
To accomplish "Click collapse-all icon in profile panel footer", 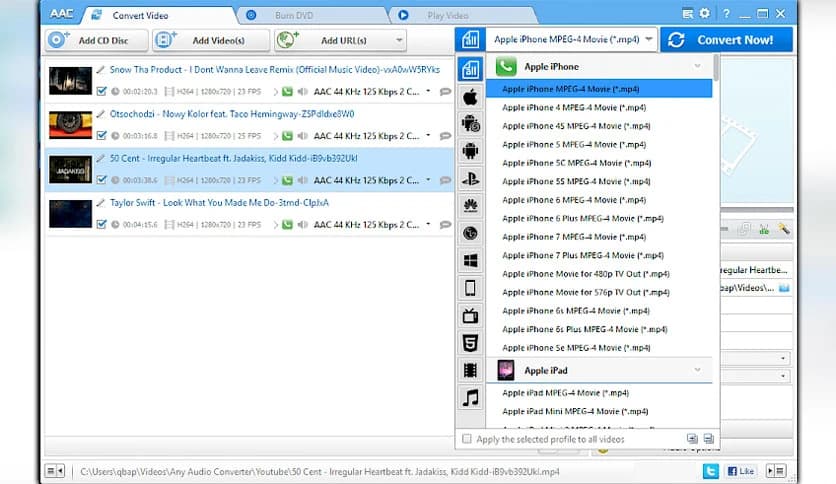I will click(x=709, y=439).
